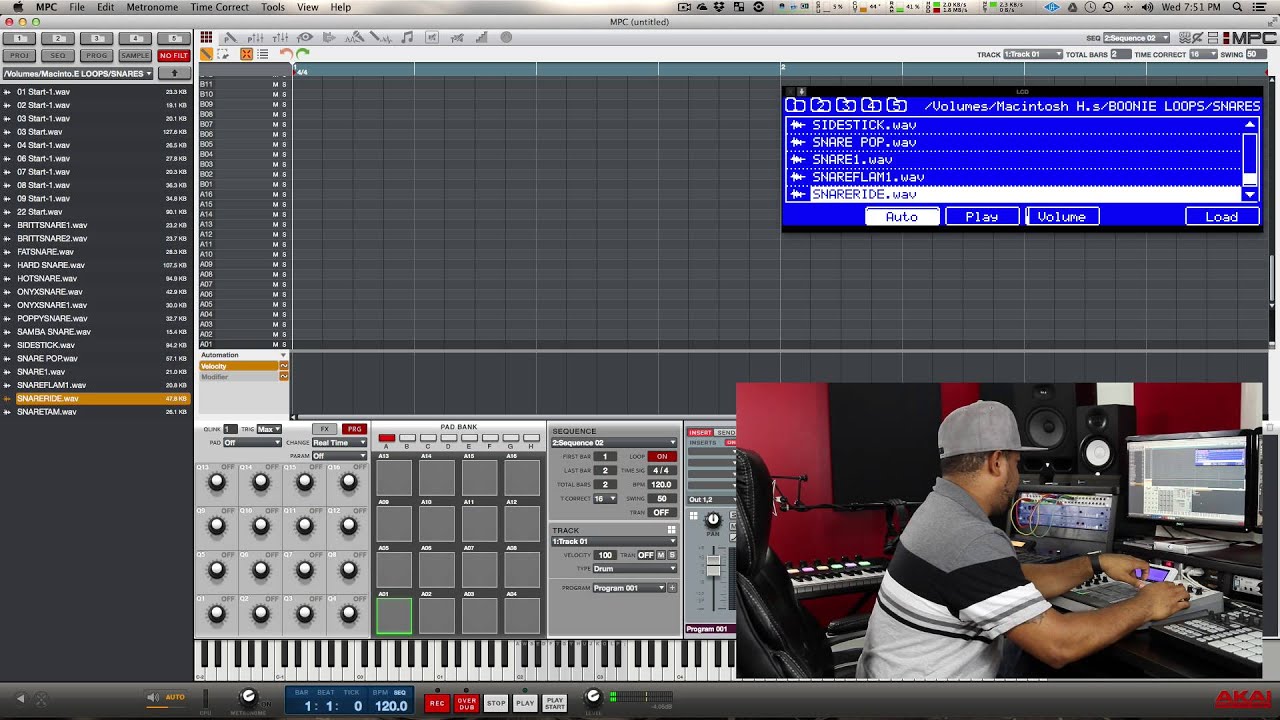Open the Tools menu
The width and height of the screenshot is (1280, 720).
(x=273, y=7)
